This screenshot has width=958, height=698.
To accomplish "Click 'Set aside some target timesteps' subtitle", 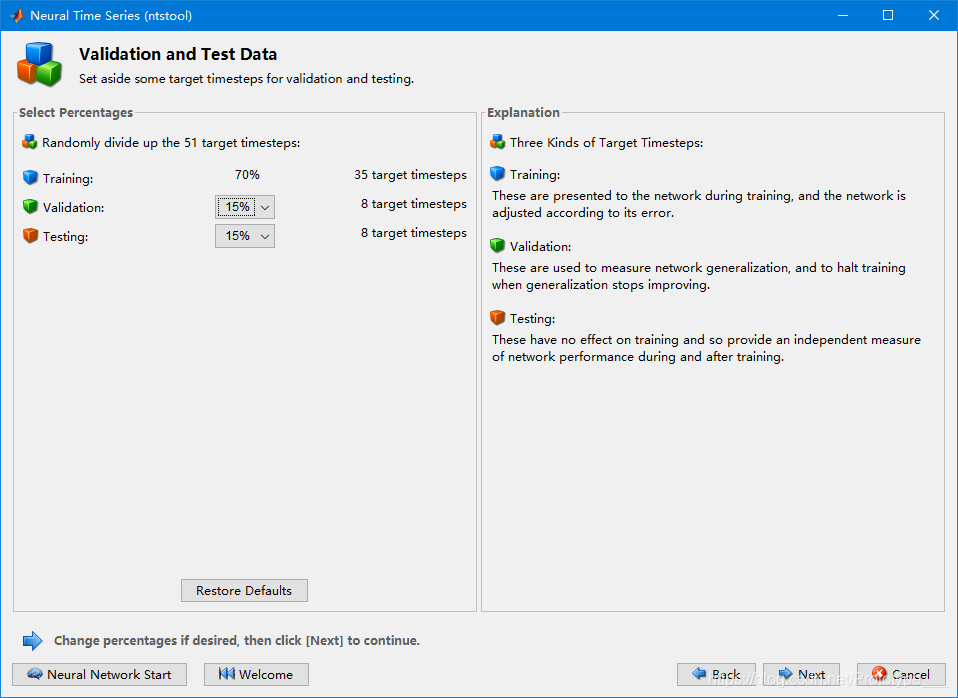I will click(x=246, y=79).
